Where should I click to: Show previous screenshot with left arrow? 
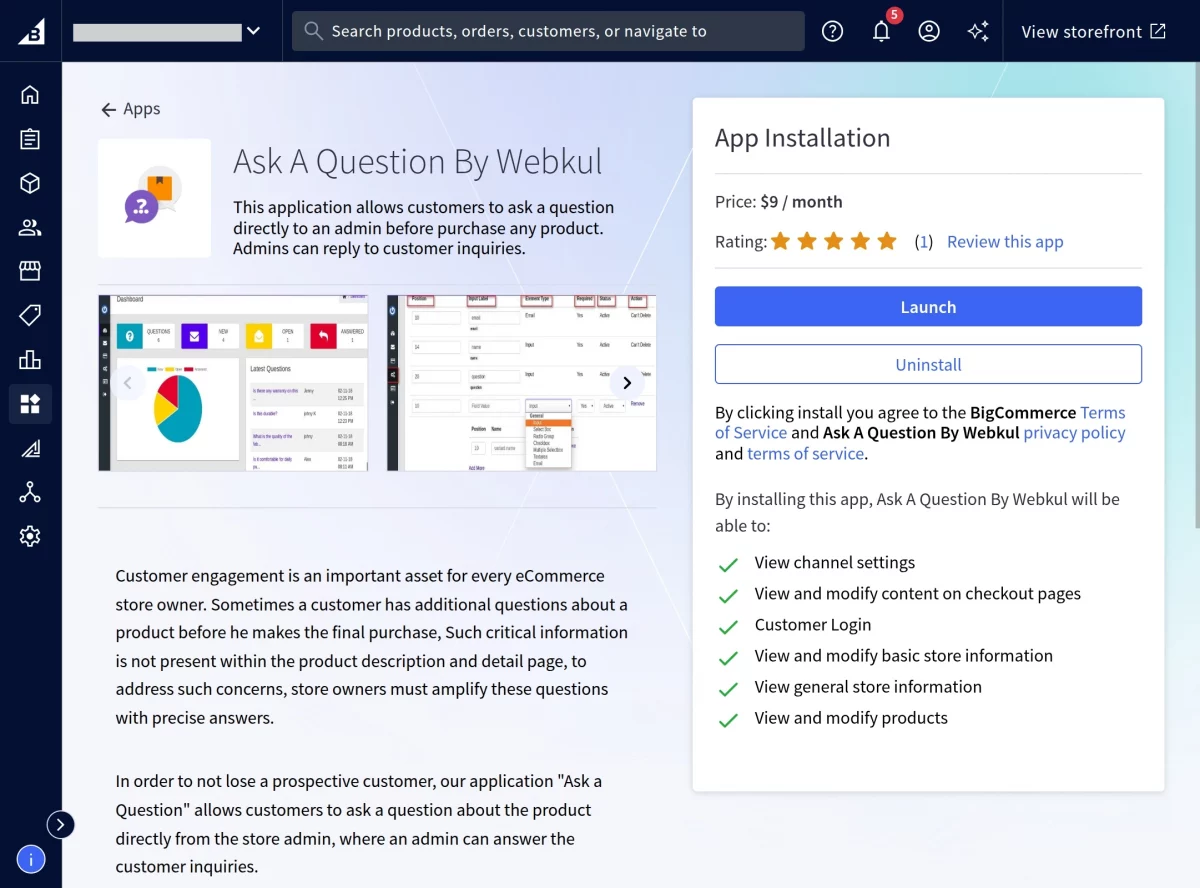[127, 382]
